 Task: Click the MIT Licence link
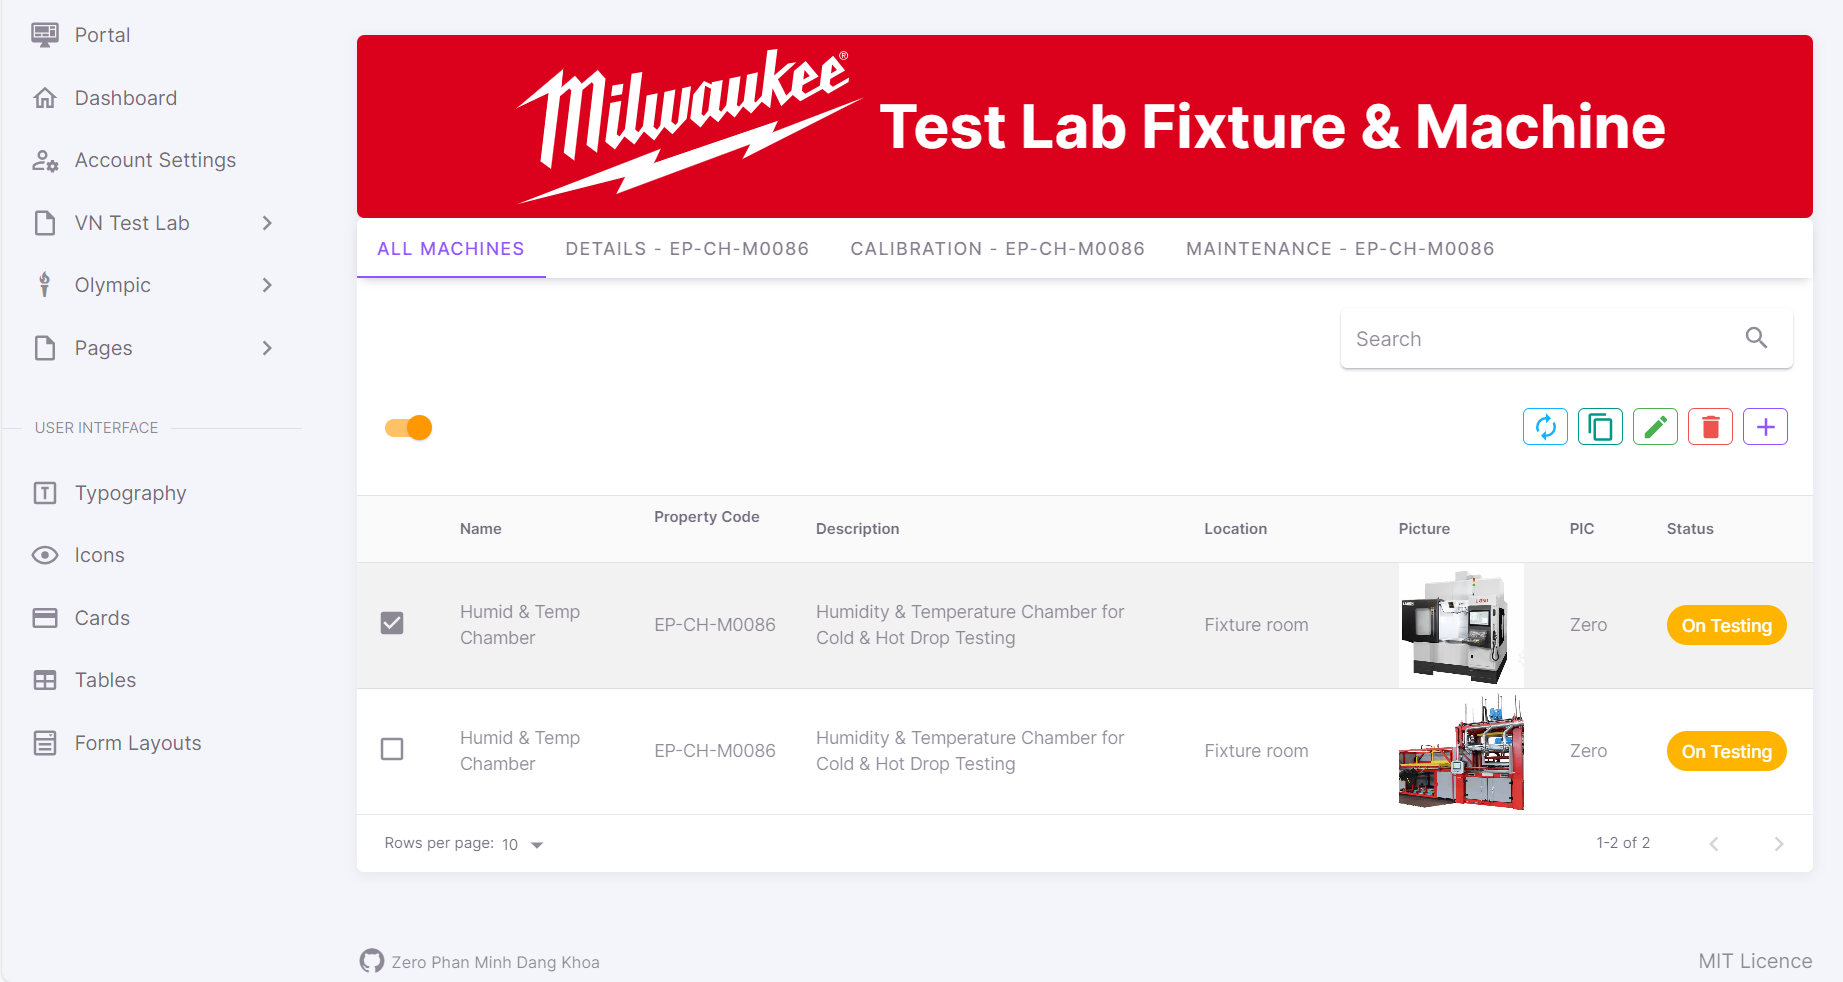(1755, 961)
